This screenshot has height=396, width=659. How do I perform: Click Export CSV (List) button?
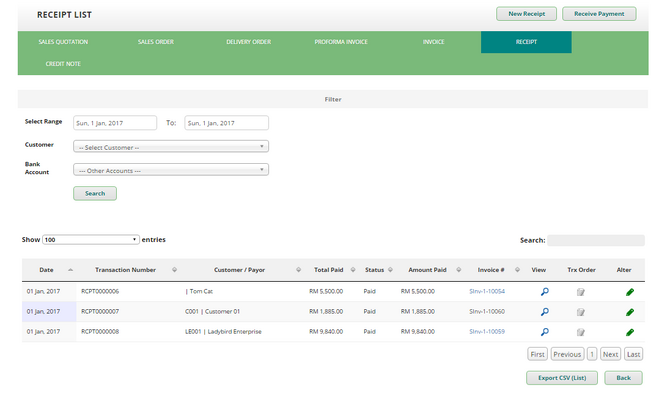click(x=562, y=378)
